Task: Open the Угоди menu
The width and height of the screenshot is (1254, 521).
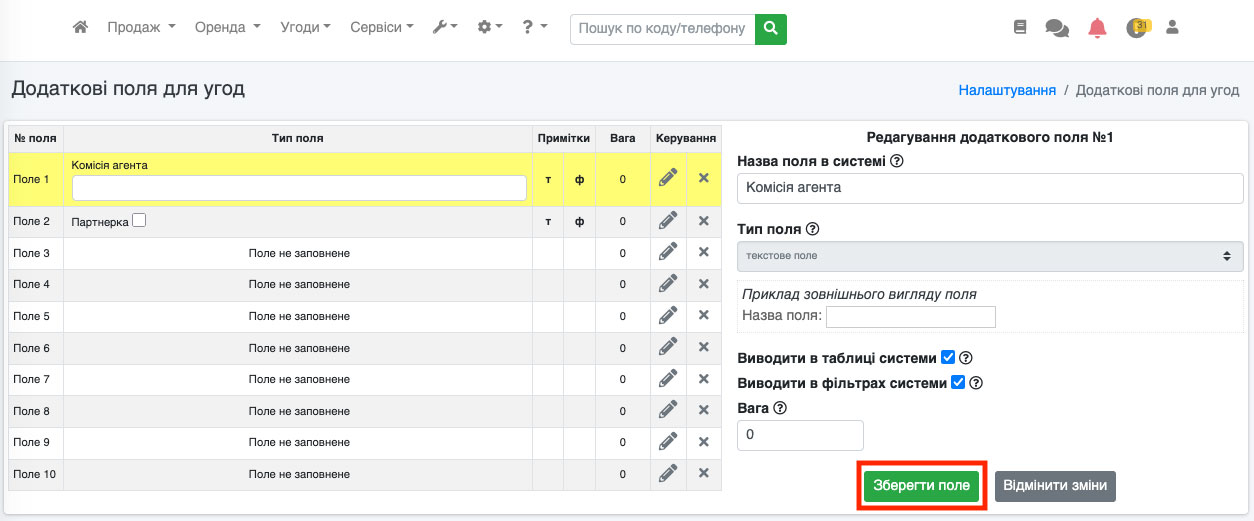Action: 305,28
